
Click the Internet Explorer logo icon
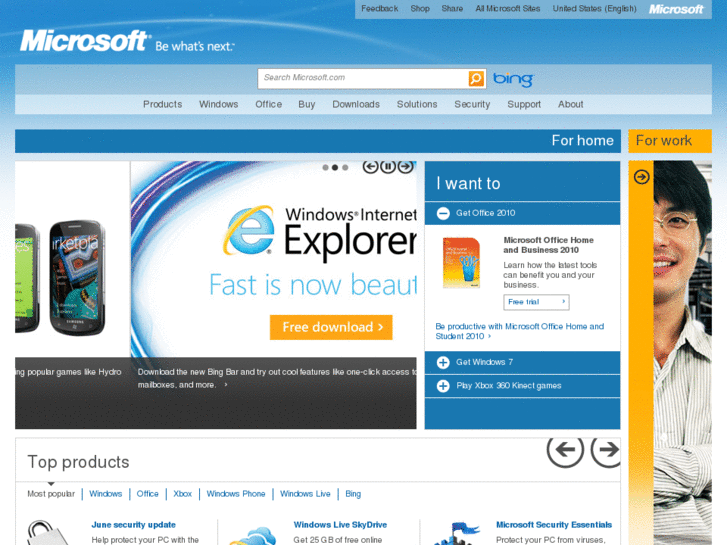[x=249, y=231]
